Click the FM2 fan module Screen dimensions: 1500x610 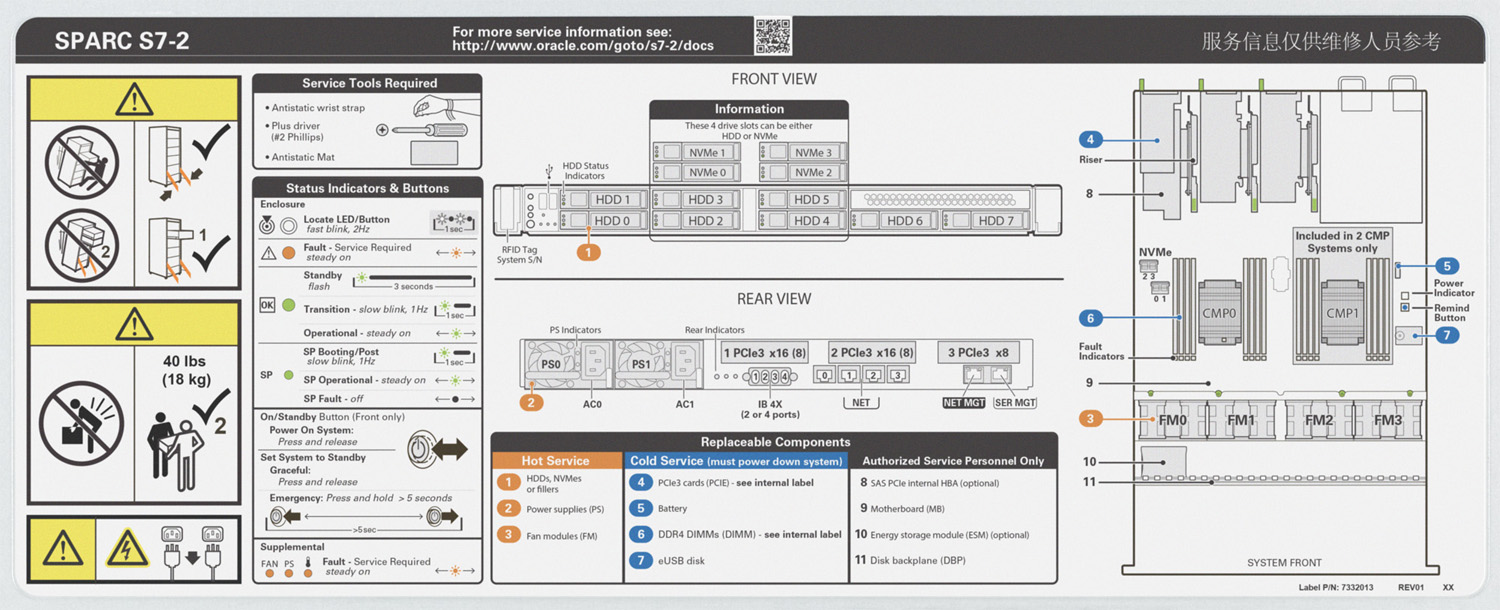(1318, 420)
